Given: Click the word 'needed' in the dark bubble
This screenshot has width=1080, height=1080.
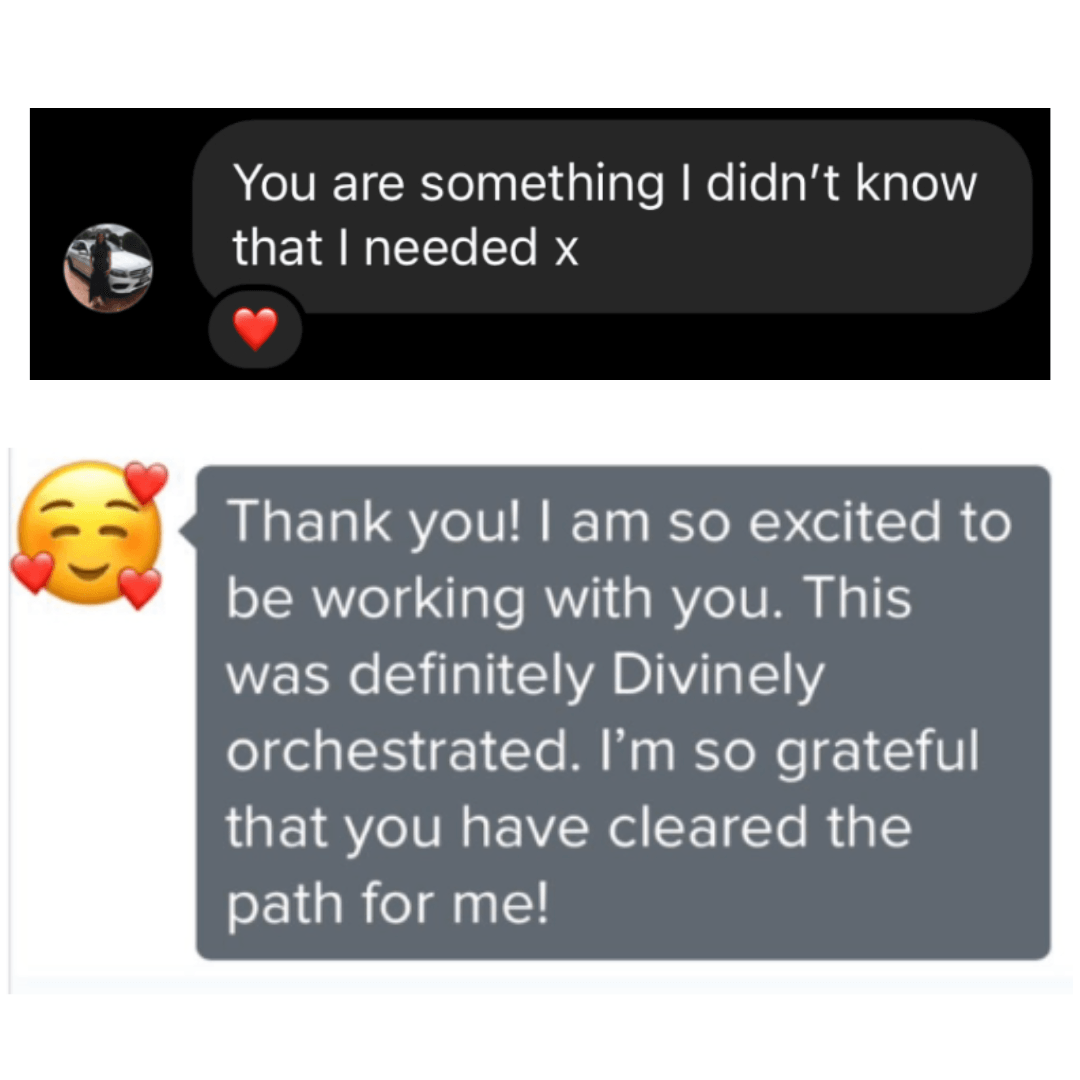Looking at the screenshot, I should coord(450,247).
